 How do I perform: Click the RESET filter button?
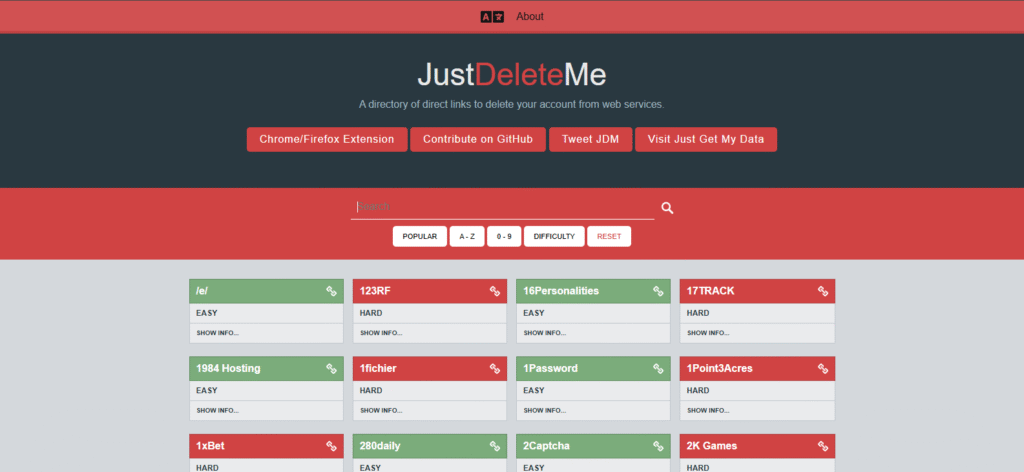coord(609,236)
